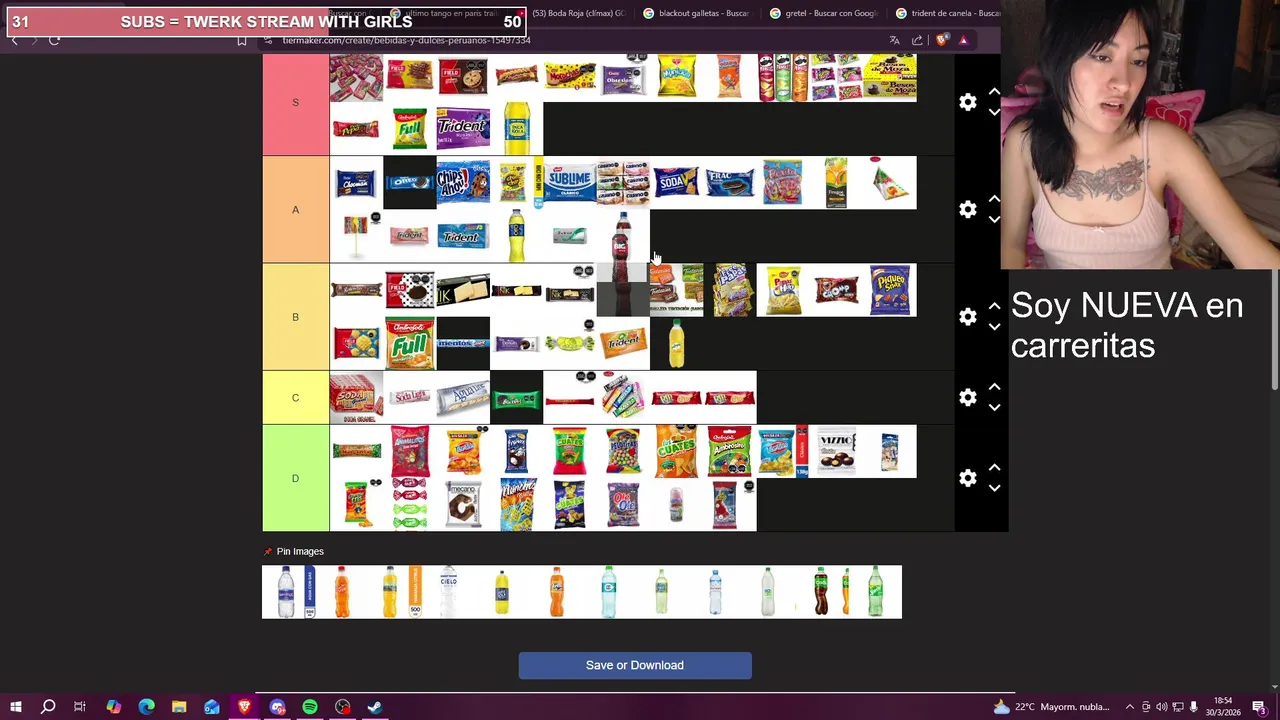The width and height of the screenshot is (1280, 720).
Task: Move tier D row down
Action: pos(994,488)
